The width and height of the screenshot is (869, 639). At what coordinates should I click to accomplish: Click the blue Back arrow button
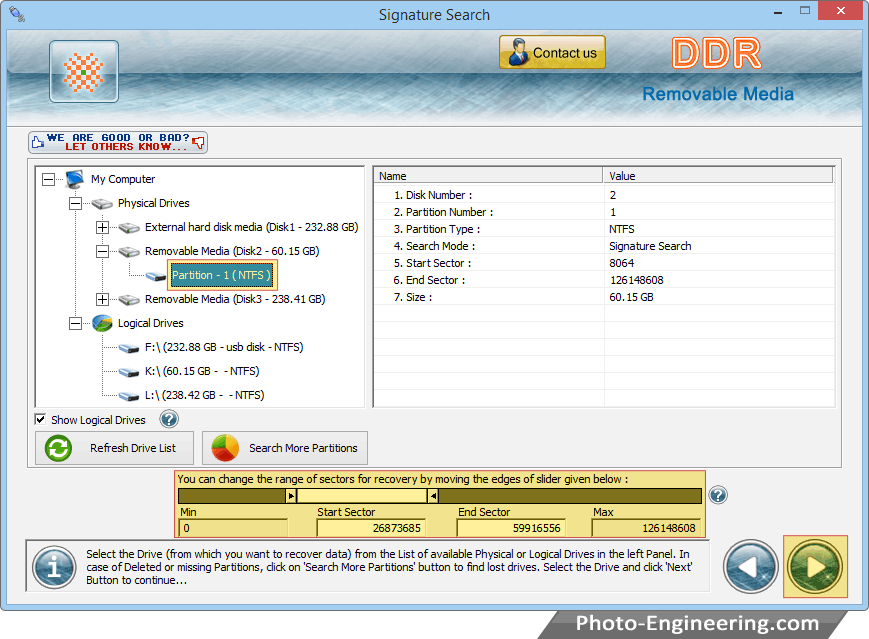tap(750, 566)
